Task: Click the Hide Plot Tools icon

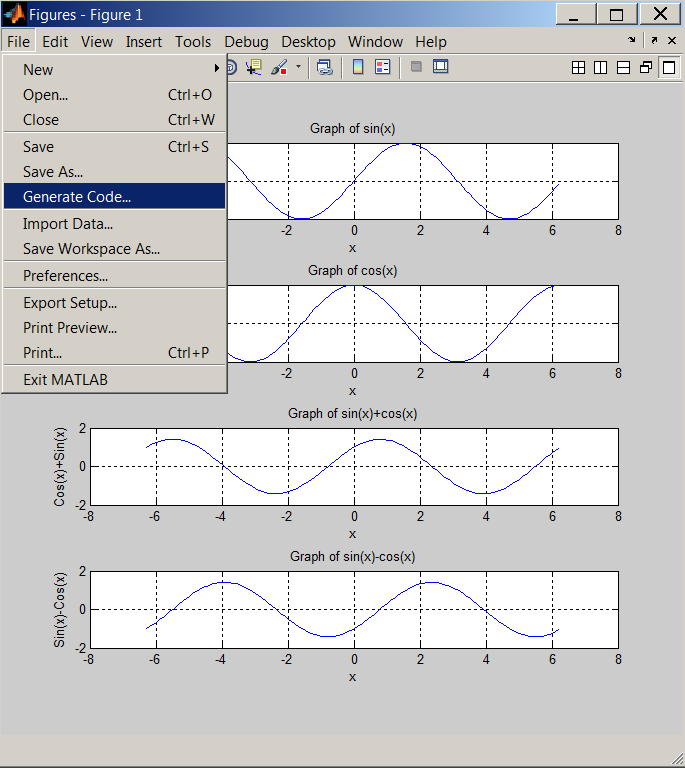Action: 416,67
